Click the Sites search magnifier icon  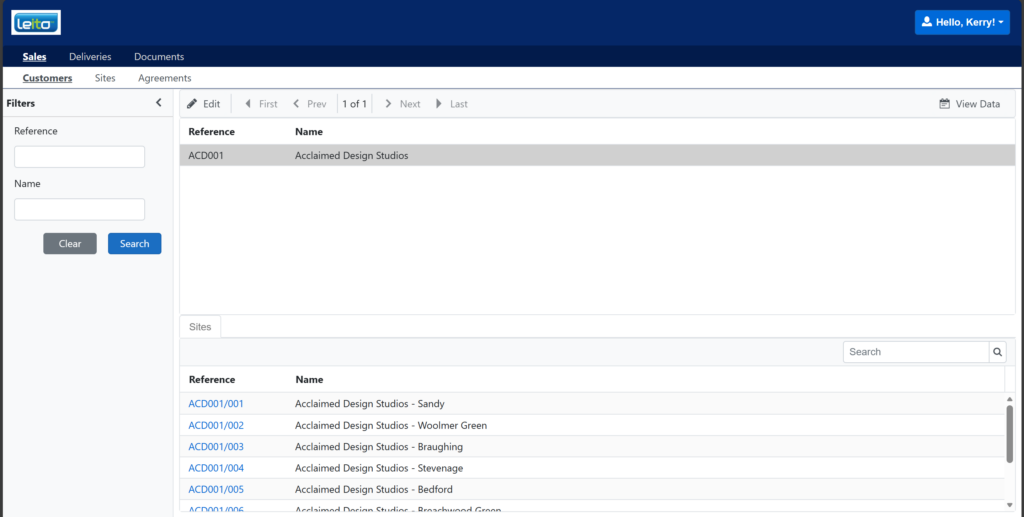click(x=997, y=352)
